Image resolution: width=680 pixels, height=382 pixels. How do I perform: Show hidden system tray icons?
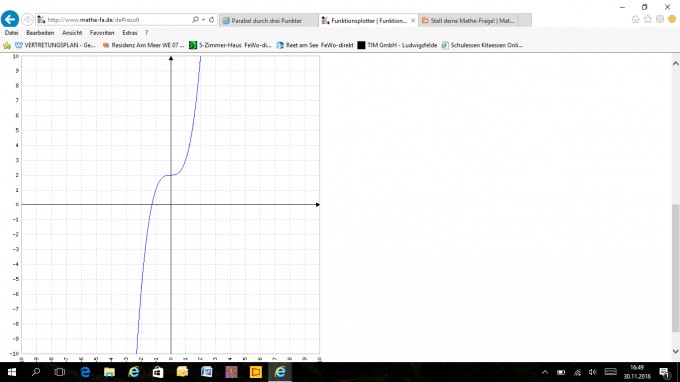(545, 372)
